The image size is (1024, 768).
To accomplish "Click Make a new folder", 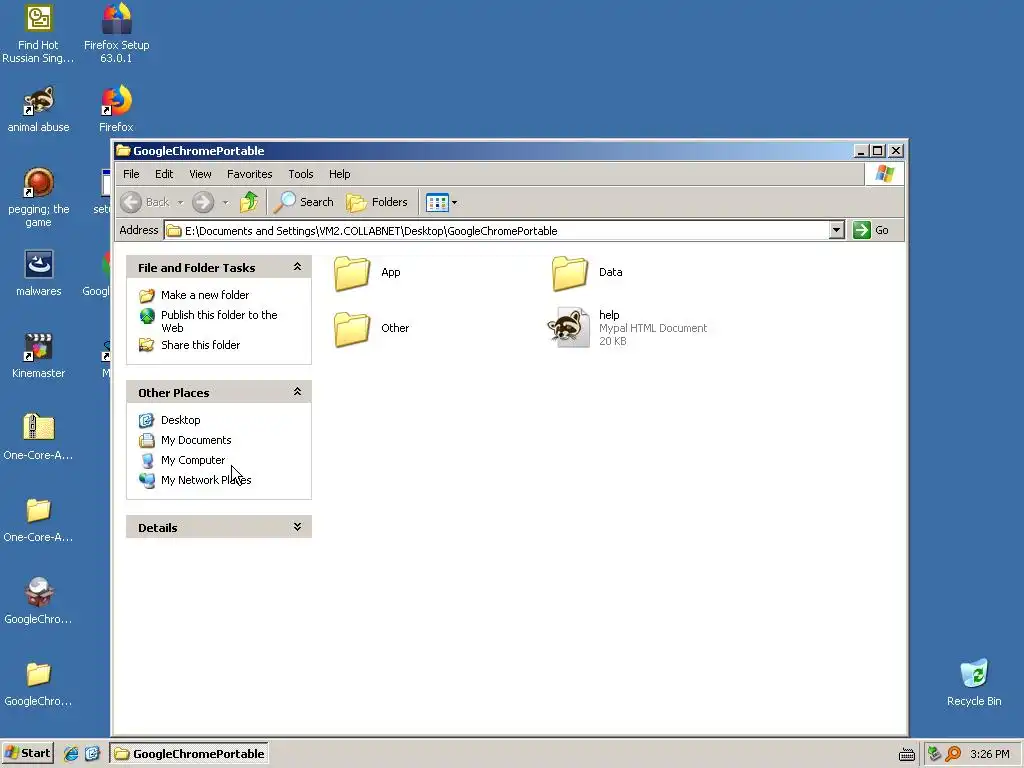I will (x=204, y=295).
